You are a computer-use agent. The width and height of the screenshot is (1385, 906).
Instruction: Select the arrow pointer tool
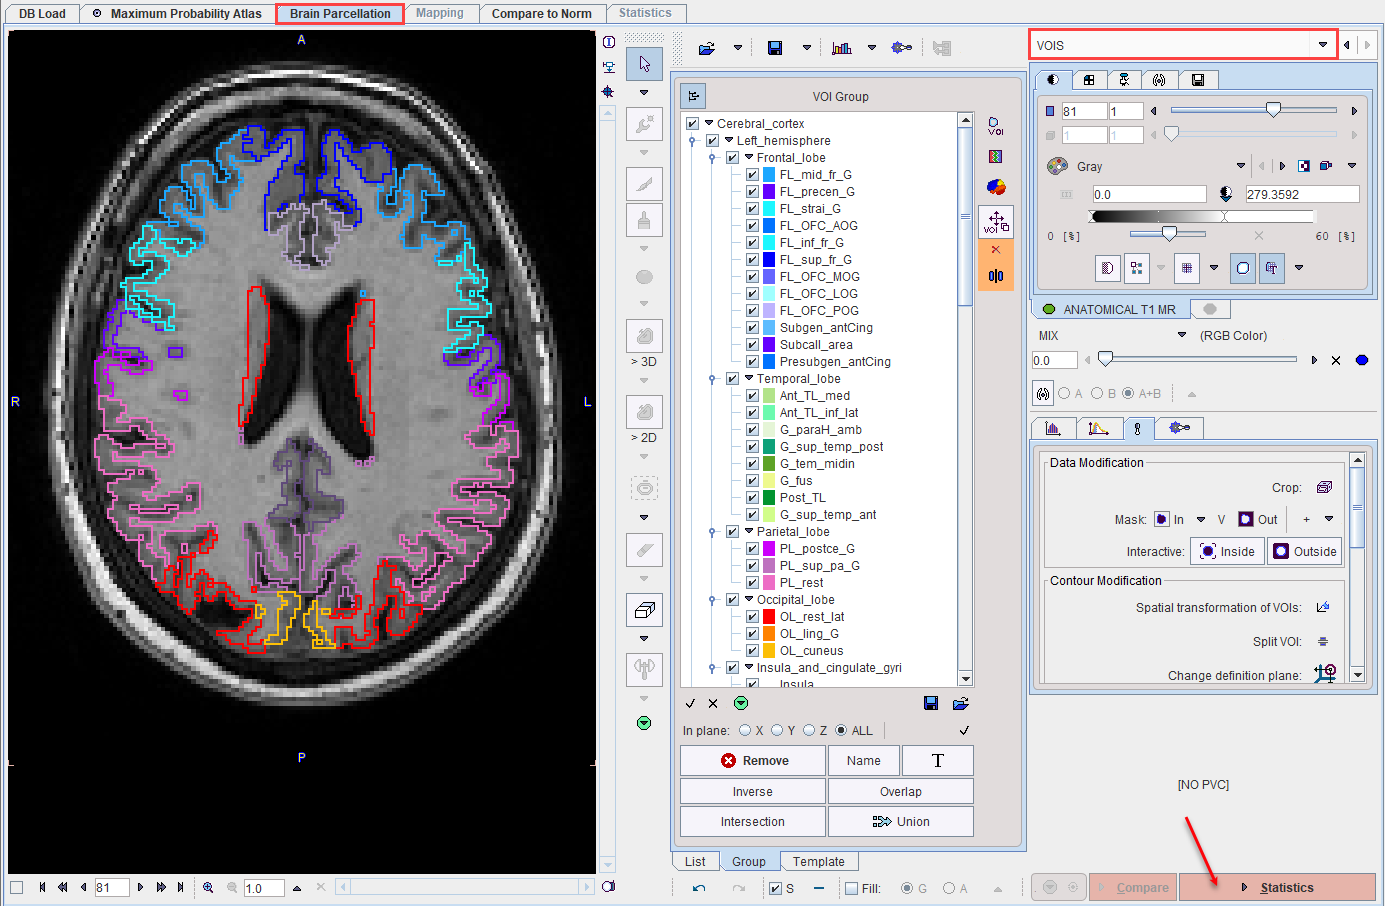[x=644, y=64]
